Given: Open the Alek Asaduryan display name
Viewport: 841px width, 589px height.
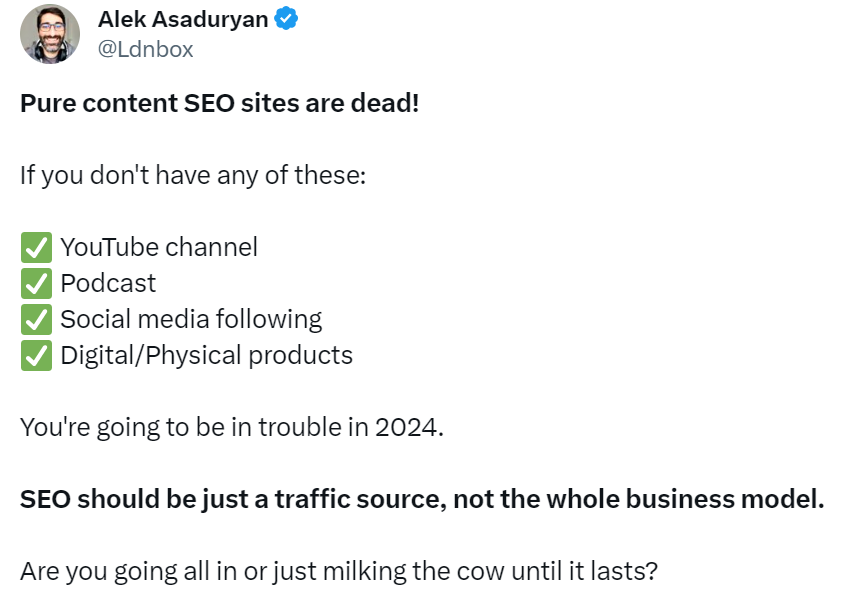Looking at the screenshot, I should [x=183, y=19].
